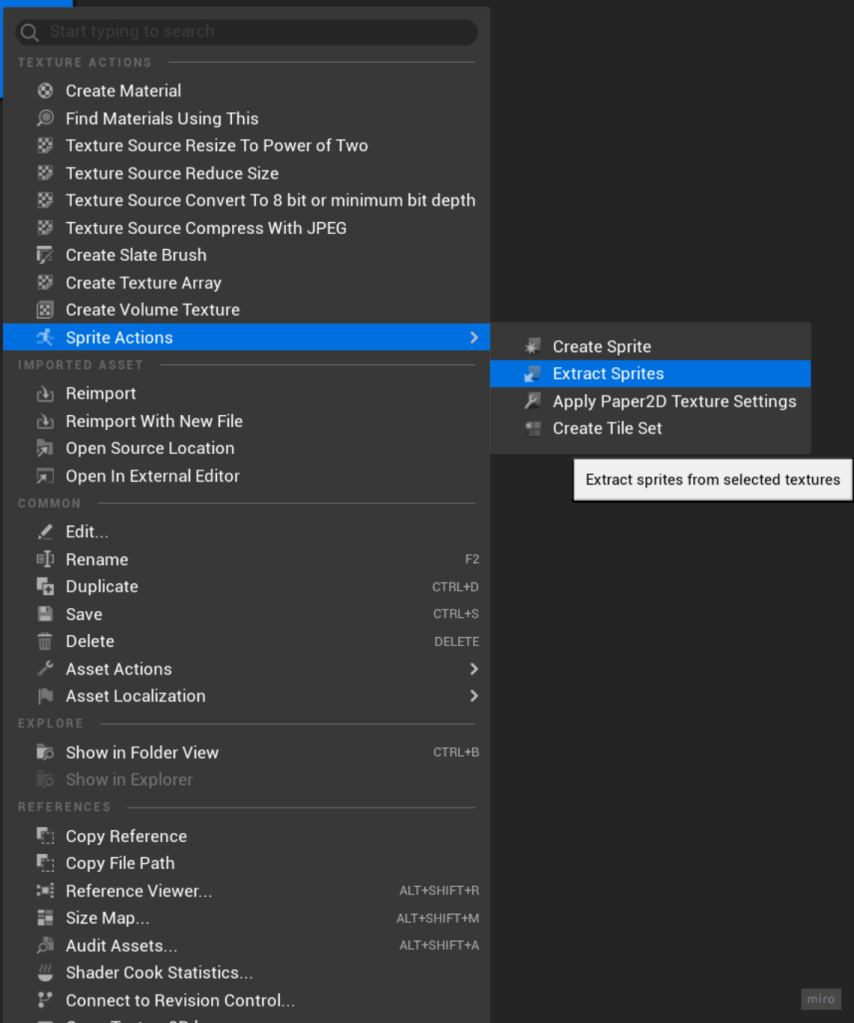Click the Find Materials Using This icon

[x=45, y=118]
